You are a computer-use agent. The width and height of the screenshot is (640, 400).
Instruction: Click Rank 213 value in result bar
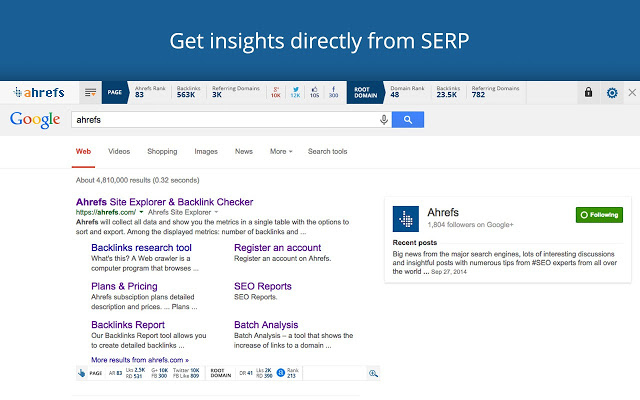coord(293,373)
